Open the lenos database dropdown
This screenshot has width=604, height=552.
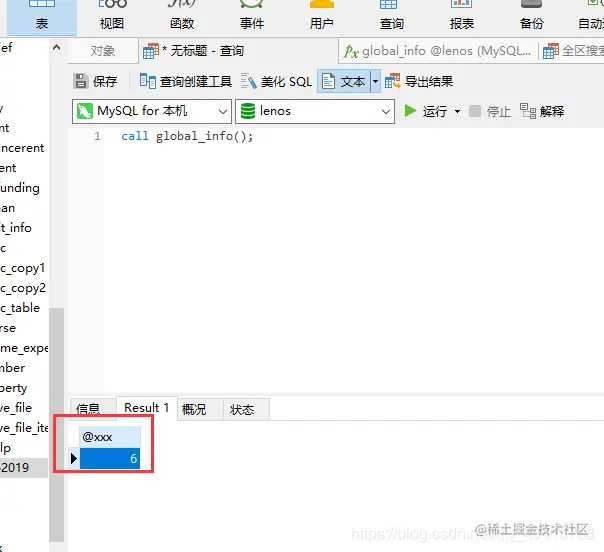[x=315, y=111]
